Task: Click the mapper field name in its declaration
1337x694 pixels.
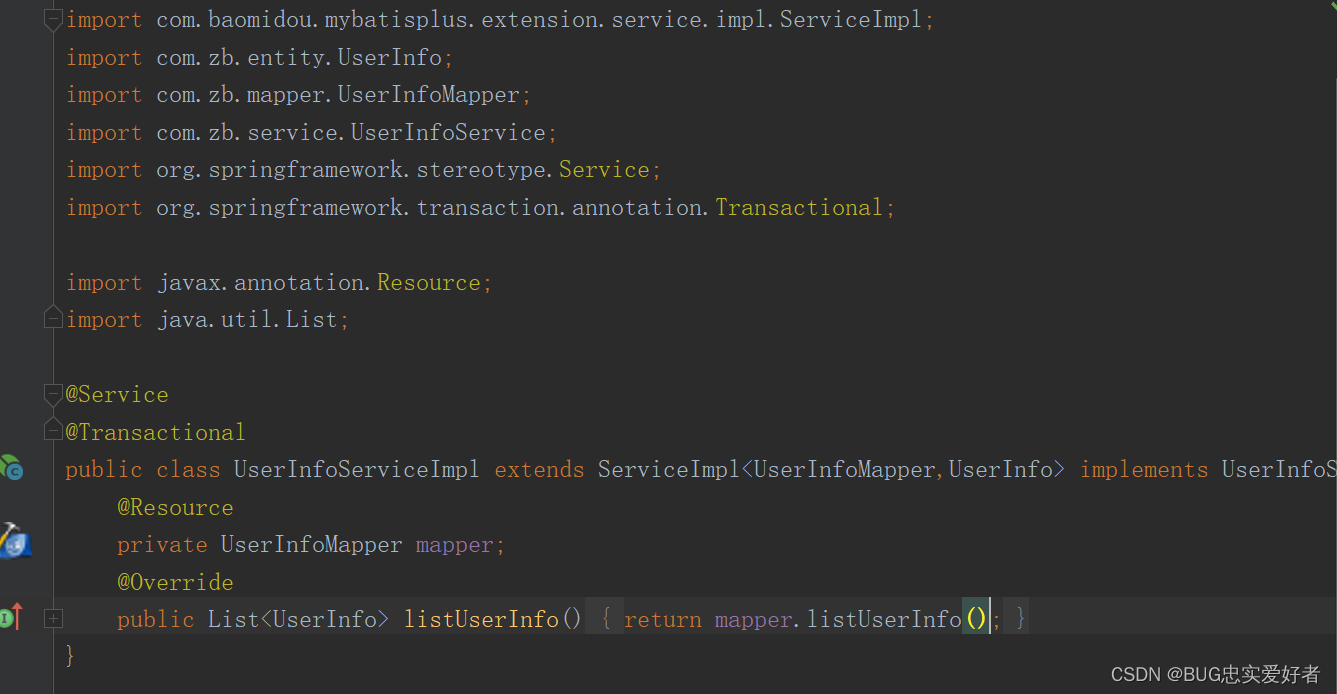Action: [455, 545]
